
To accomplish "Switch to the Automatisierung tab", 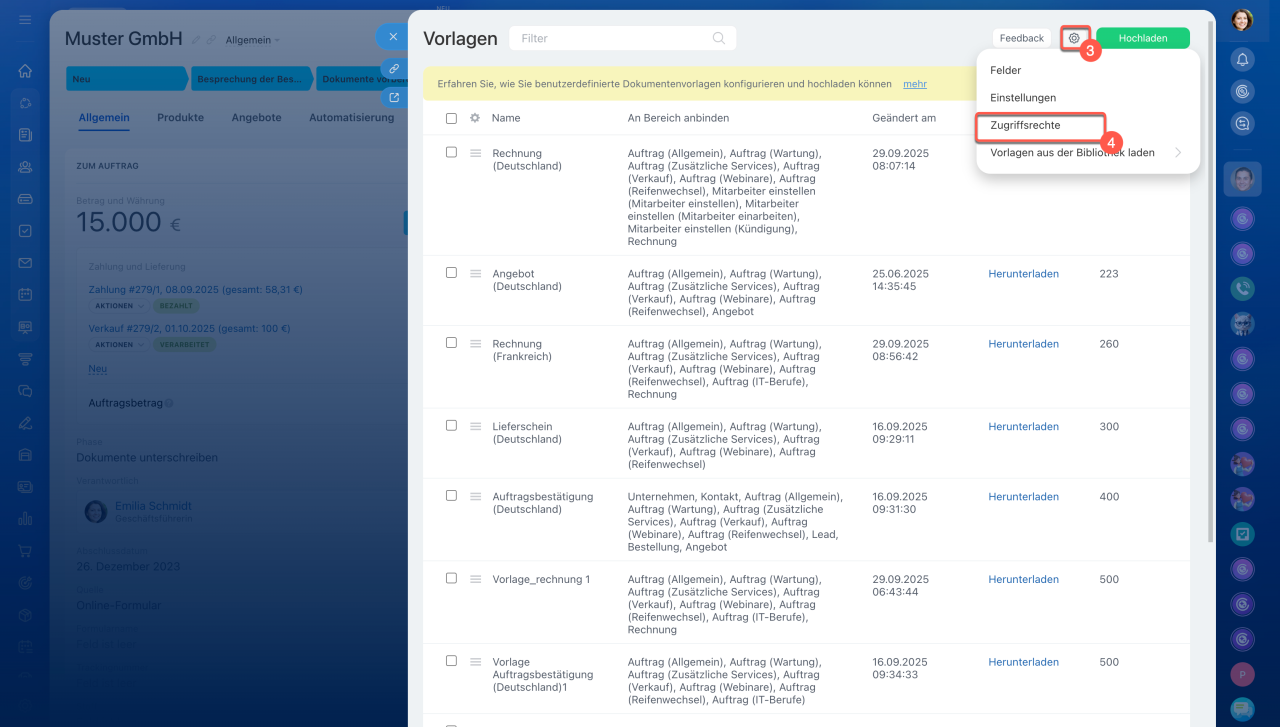I will click(351, 118).
